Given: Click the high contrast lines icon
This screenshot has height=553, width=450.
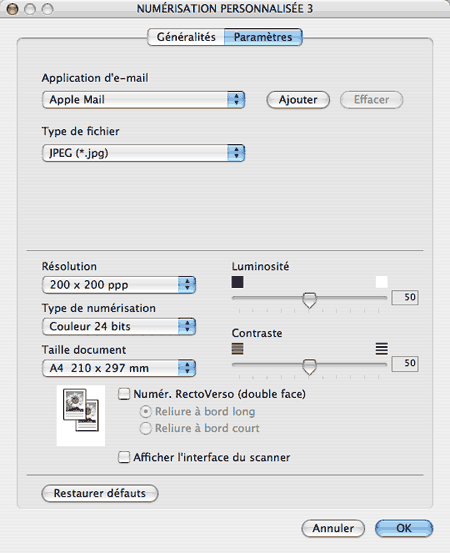Looking at the screenshot, I should click(382, 349).
